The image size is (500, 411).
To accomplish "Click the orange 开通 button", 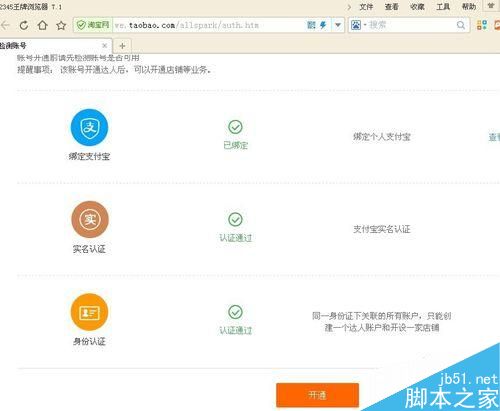I will [x=317, y=395].
